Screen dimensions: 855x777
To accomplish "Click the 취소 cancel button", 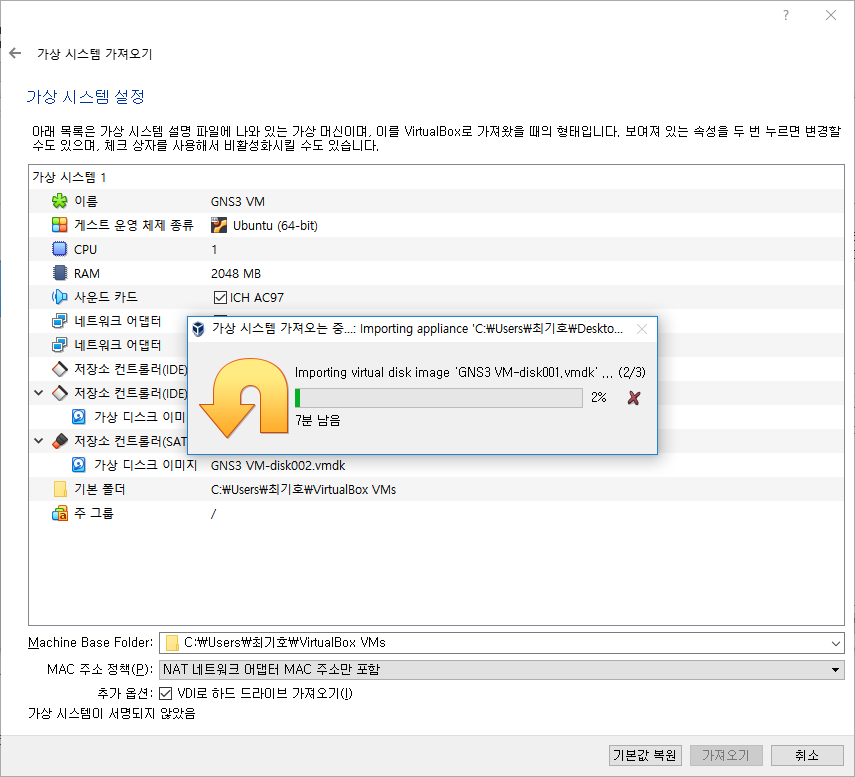I will 807,755.
